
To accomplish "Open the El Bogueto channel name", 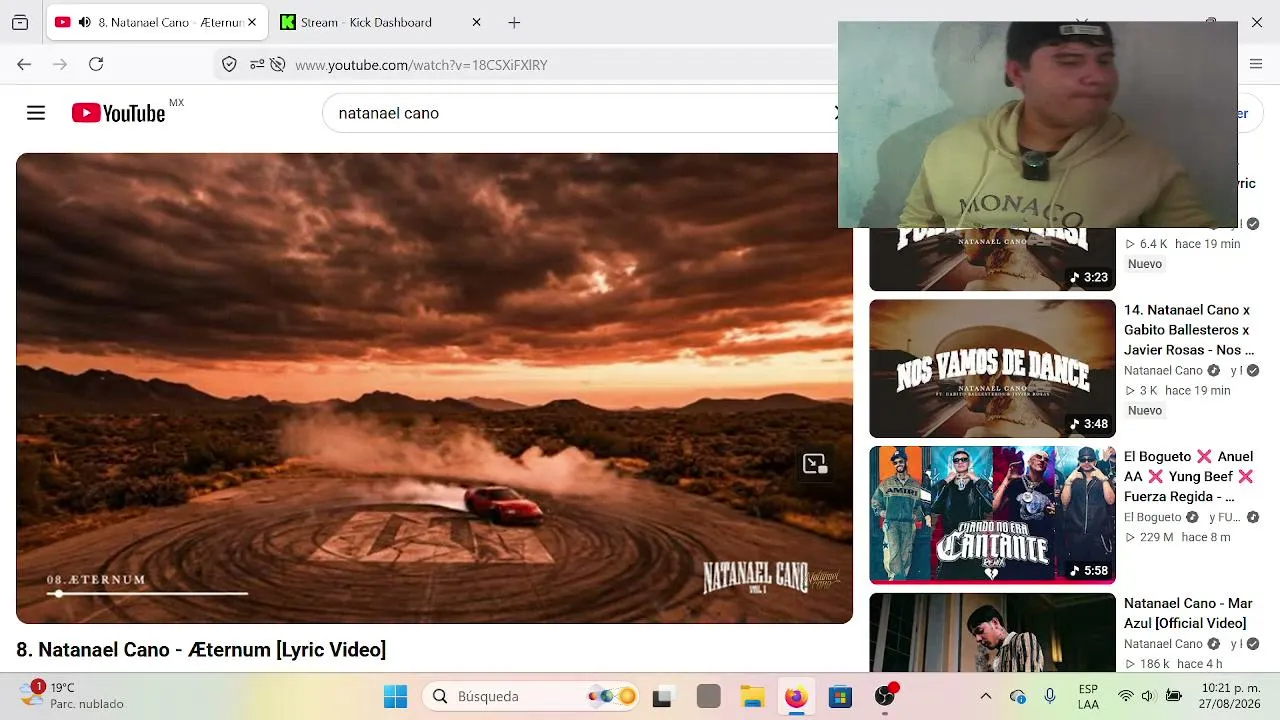I will [x=1153, y=517].
